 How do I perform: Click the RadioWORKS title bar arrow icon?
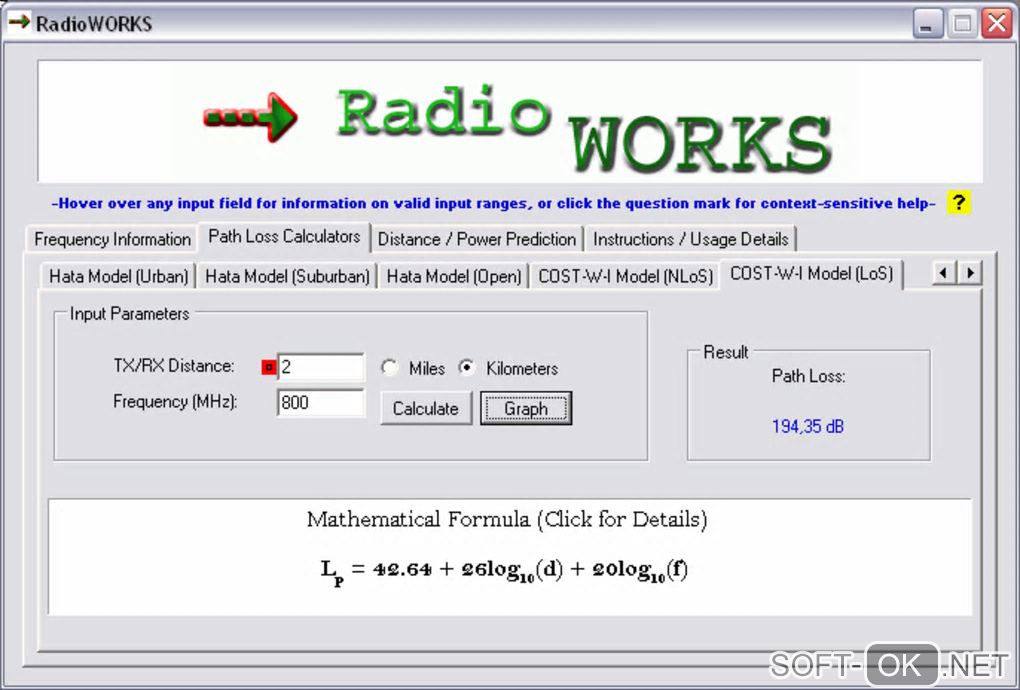tap(19, 23)
